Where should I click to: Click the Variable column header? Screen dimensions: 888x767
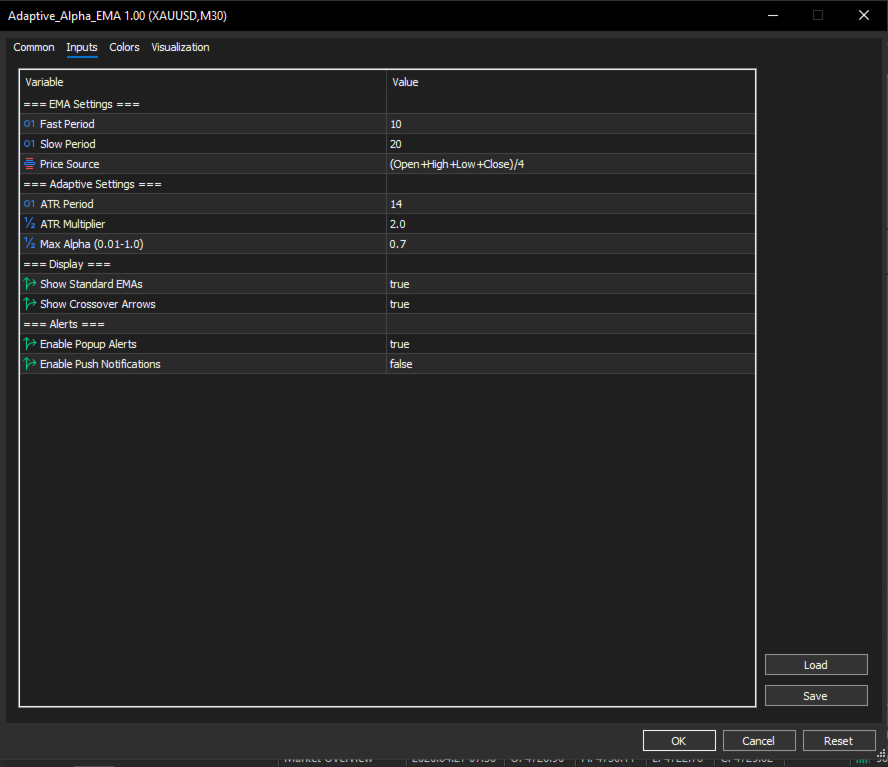pos(203,82)
